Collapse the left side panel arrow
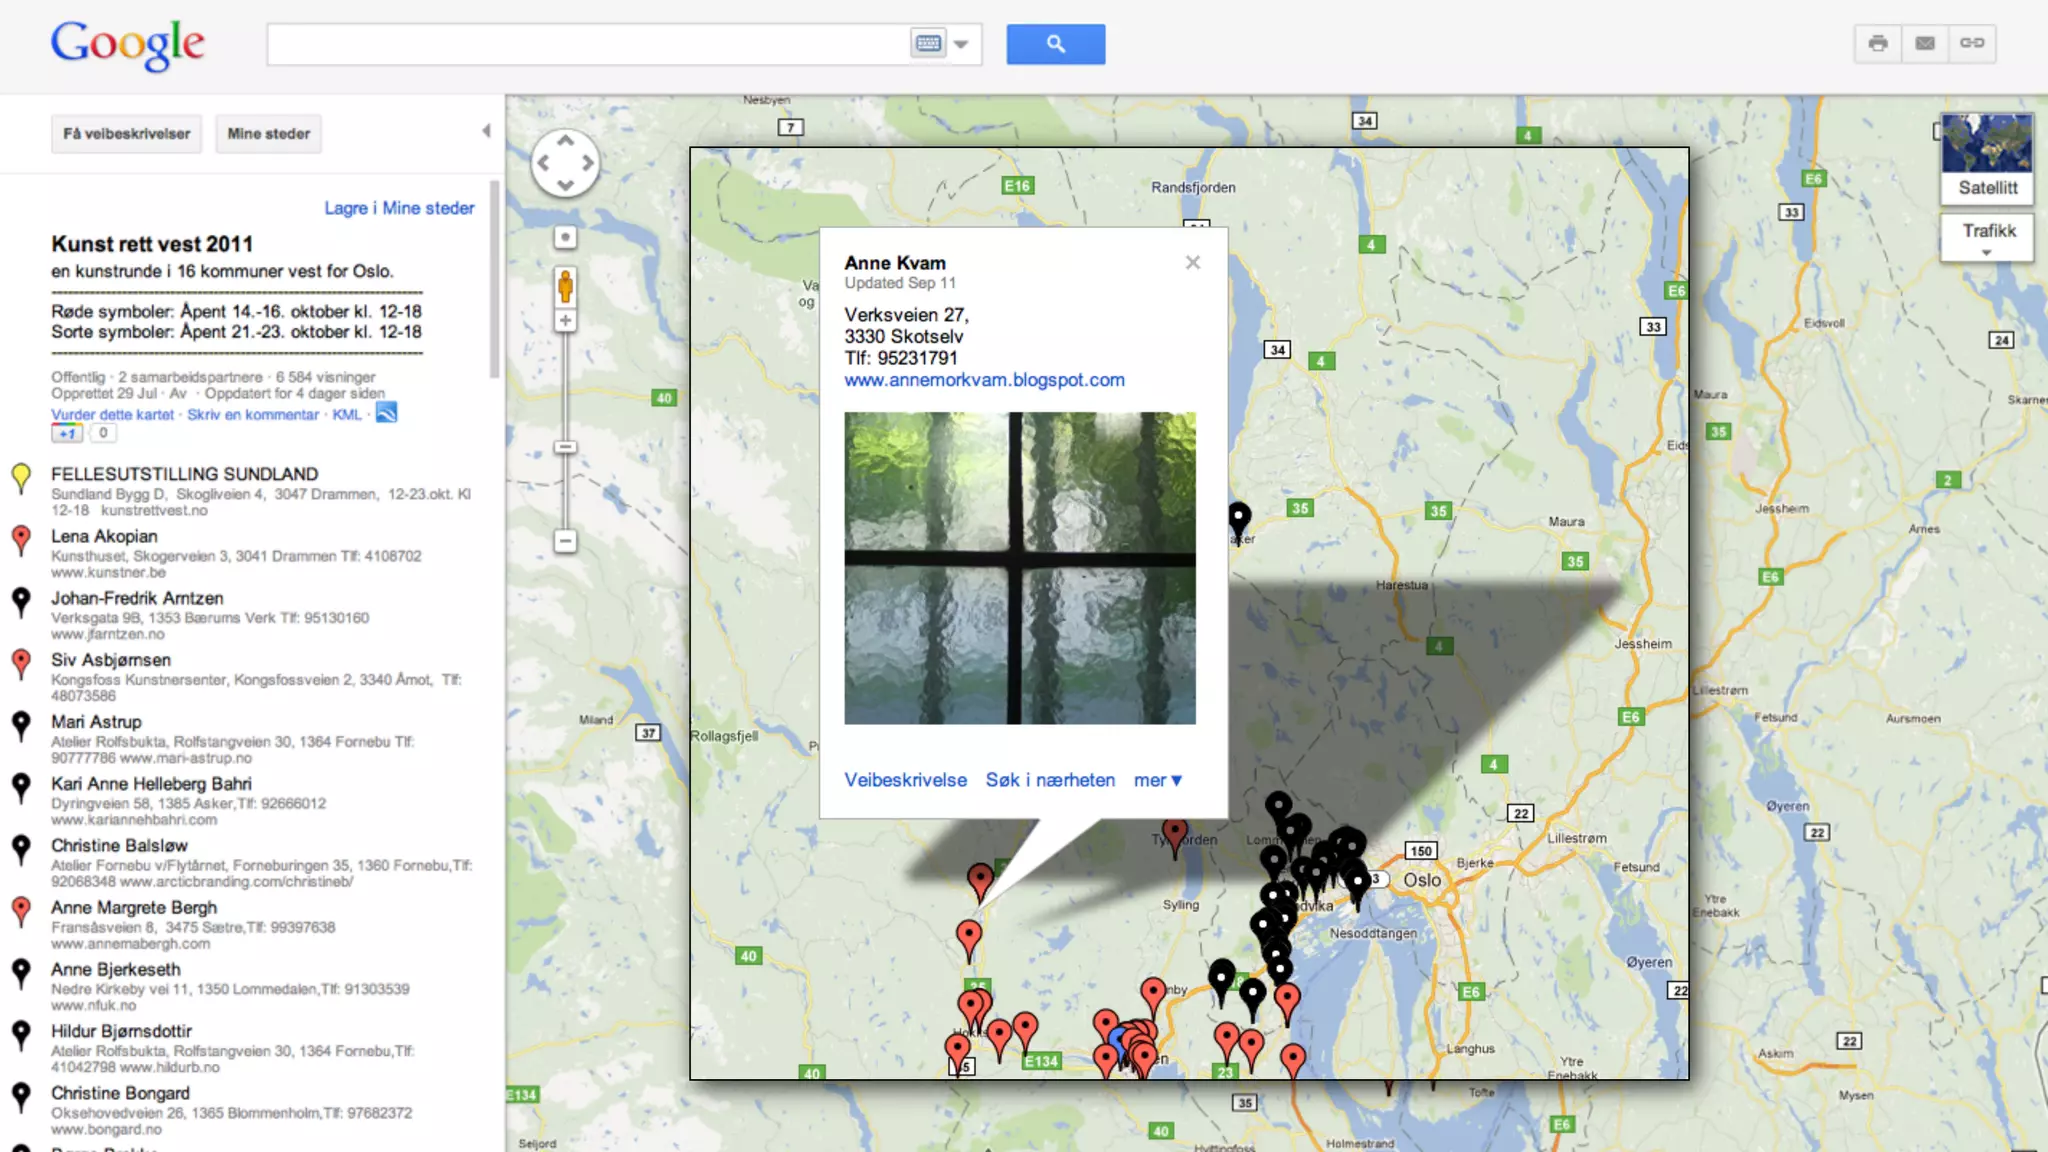 tap(487, 131)
